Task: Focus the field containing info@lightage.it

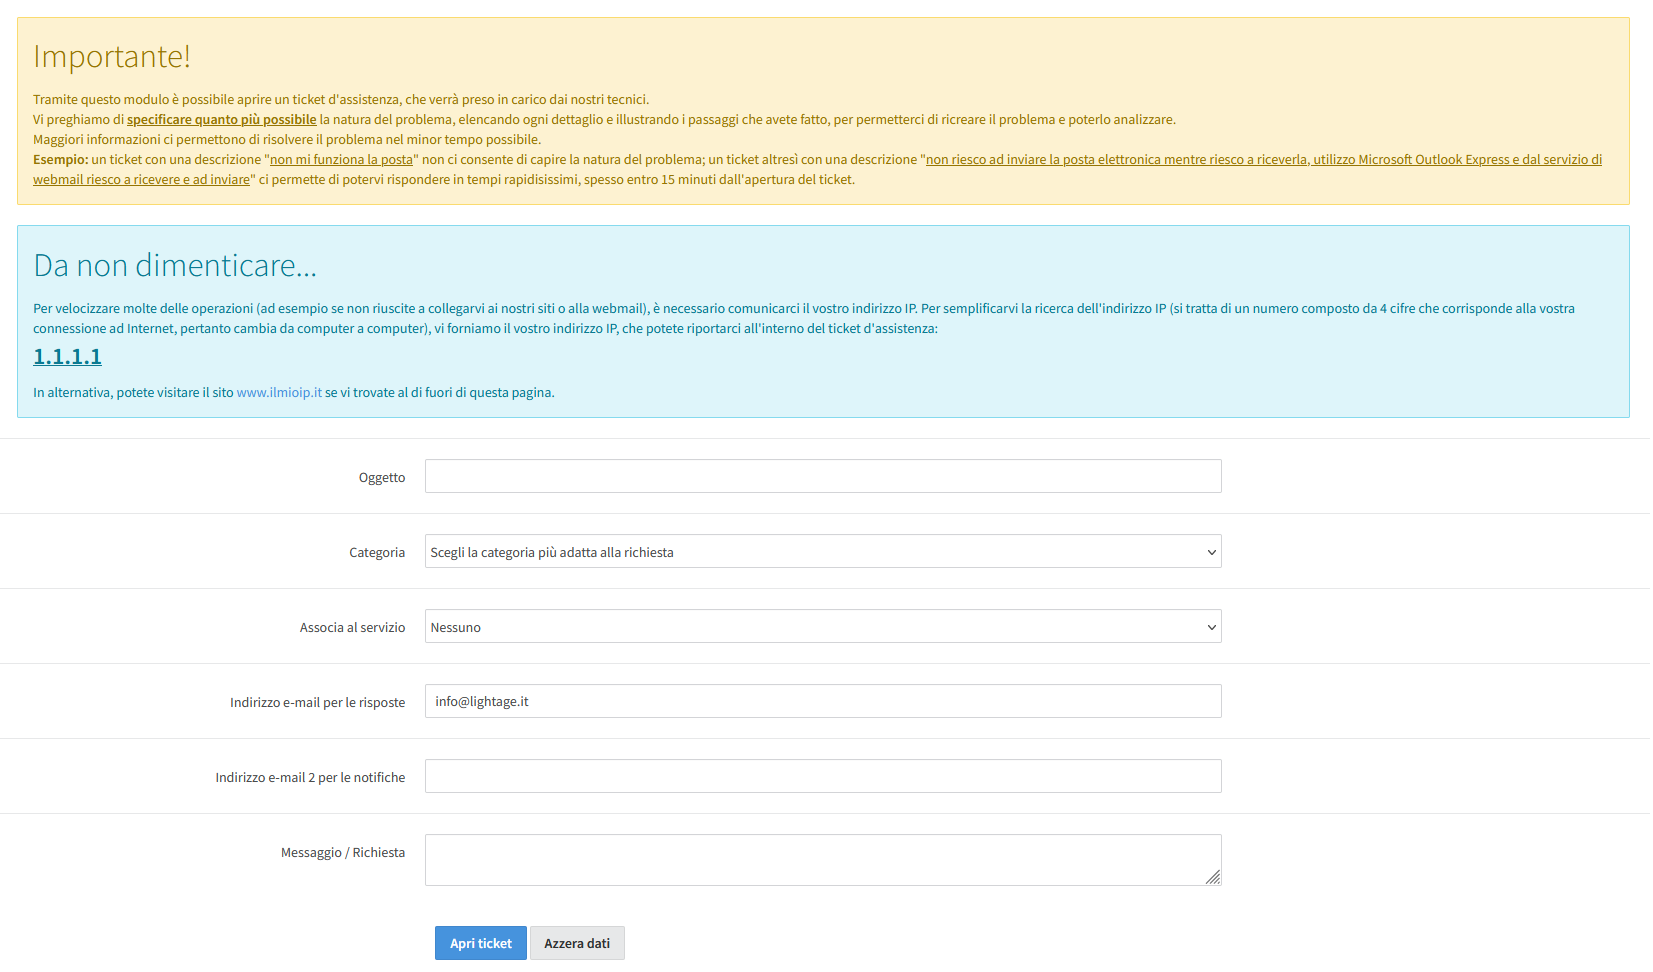Action: pyautogui.click(x=822, y=701)
